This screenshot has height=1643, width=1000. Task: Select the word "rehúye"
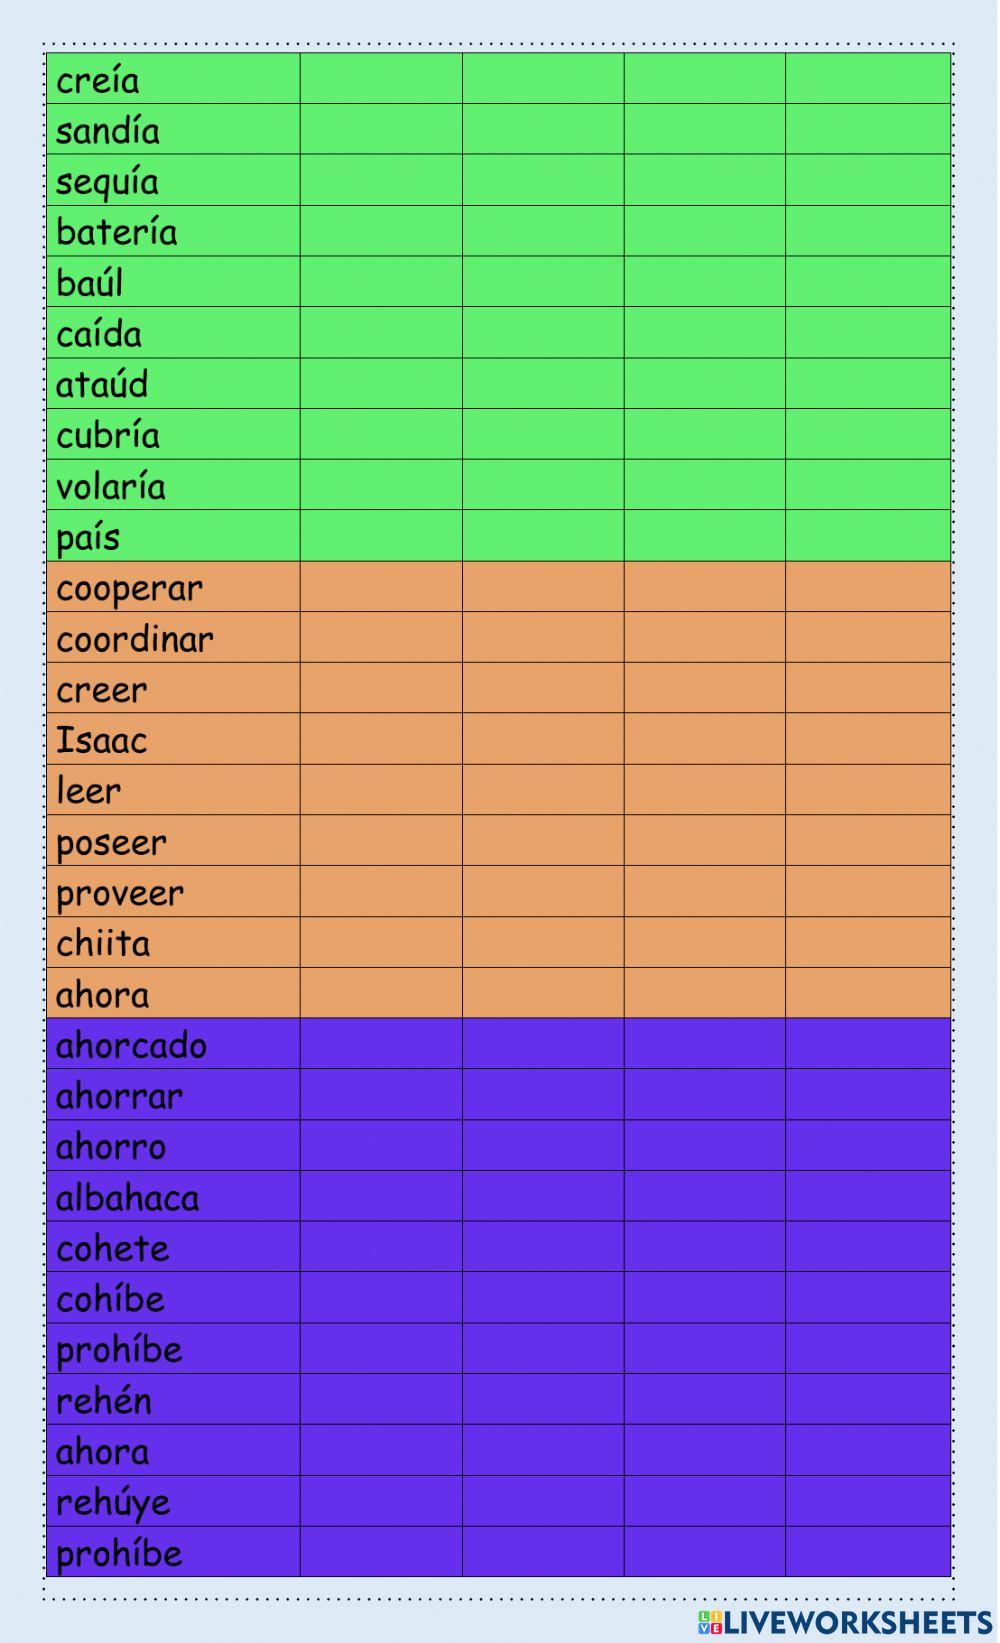click(x=113, y=1502)
